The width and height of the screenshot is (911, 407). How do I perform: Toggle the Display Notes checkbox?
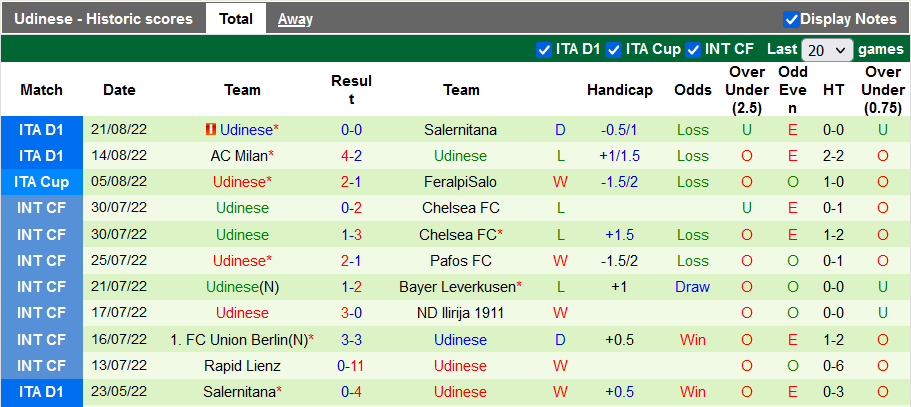(791, 19)
